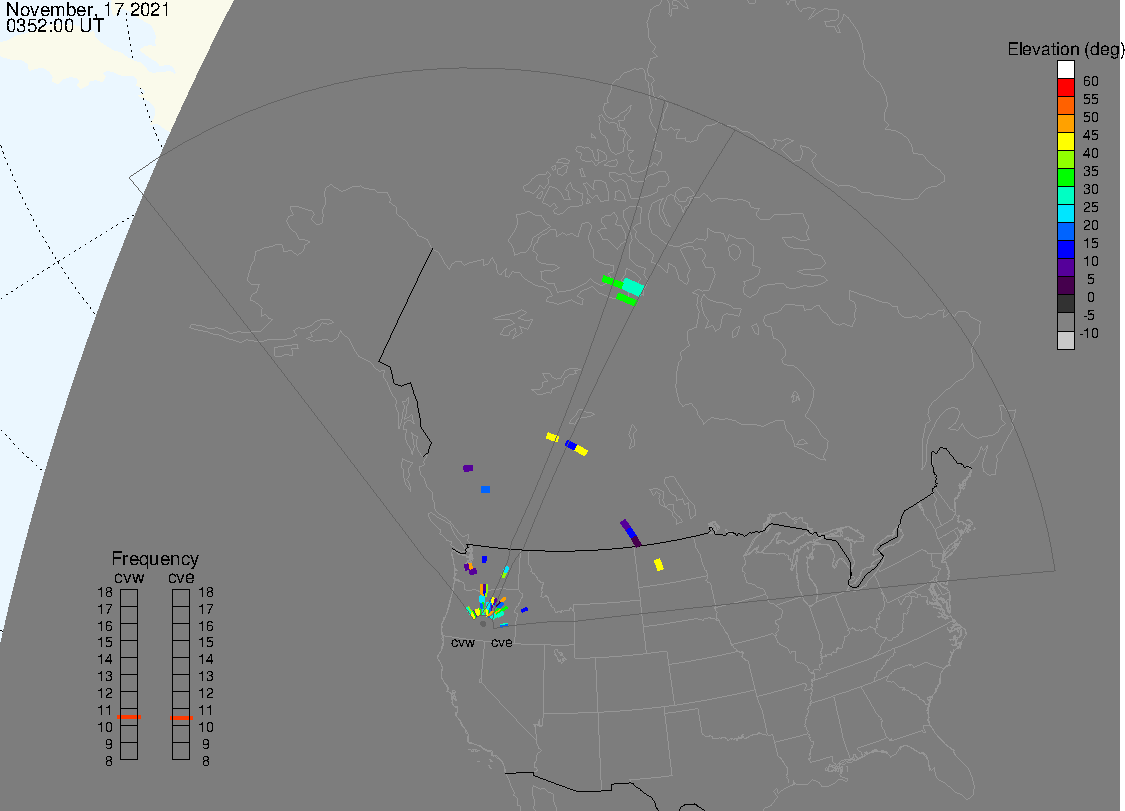Click the white swatch atop elevation legend

coord(1065,70)
